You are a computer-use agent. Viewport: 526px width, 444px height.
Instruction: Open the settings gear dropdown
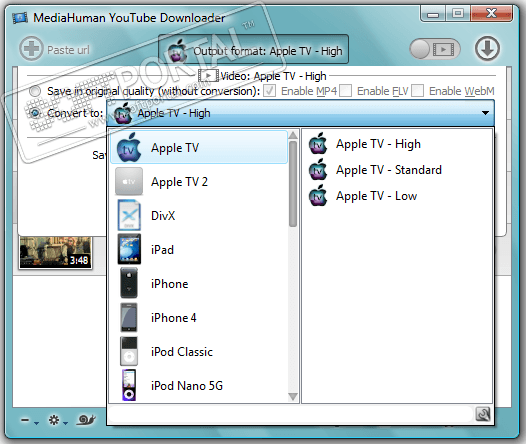(x=58, y=420)
